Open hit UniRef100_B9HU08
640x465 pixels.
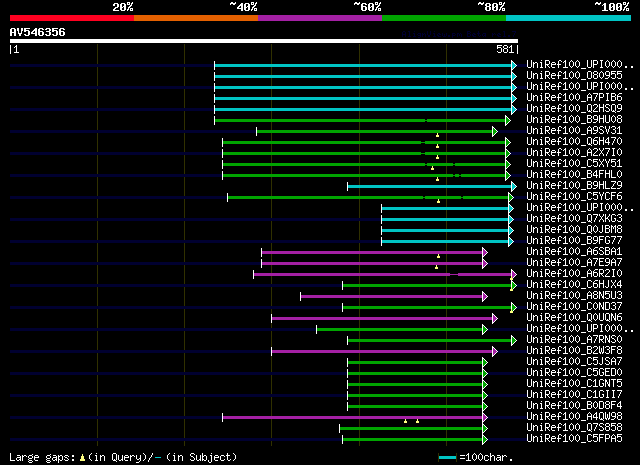[574, 120]
